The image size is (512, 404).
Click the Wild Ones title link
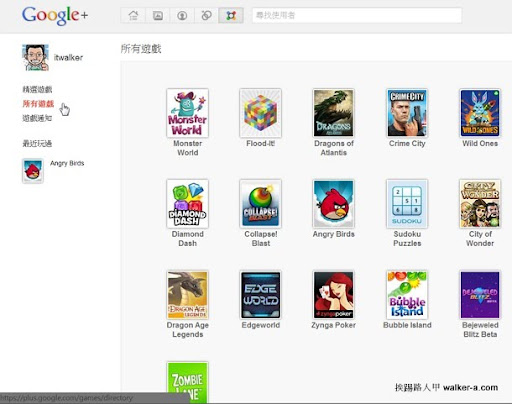point(480,143)
